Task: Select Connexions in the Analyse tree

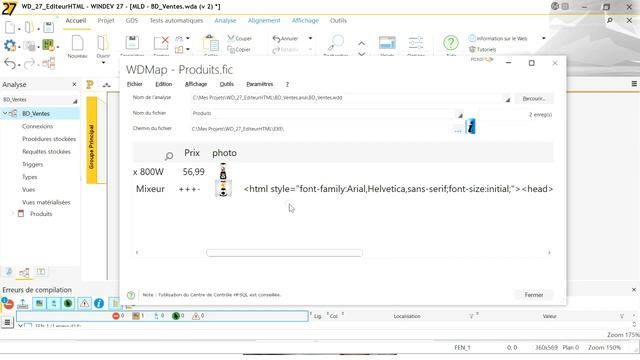Action: 38,126
